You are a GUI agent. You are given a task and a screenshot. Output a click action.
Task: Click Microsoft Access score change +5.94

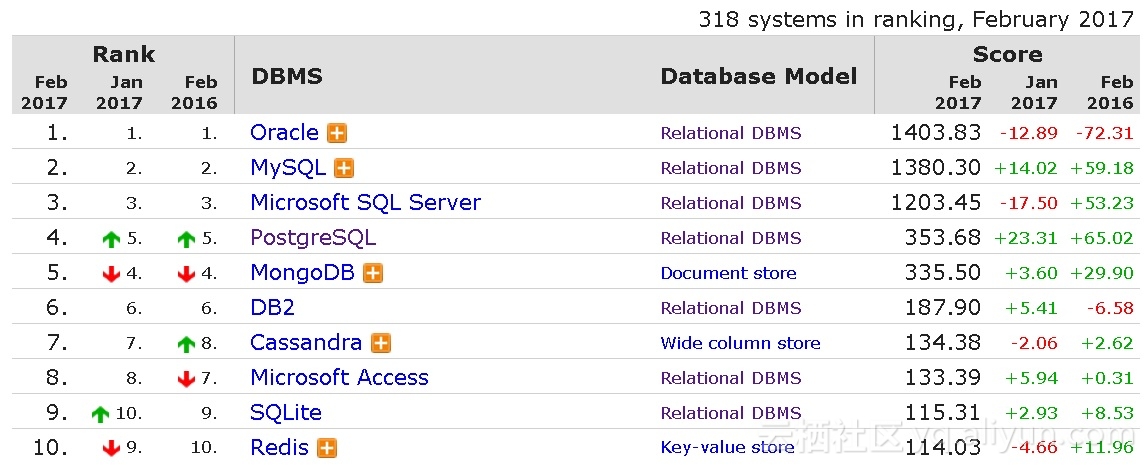point(1031,378)
